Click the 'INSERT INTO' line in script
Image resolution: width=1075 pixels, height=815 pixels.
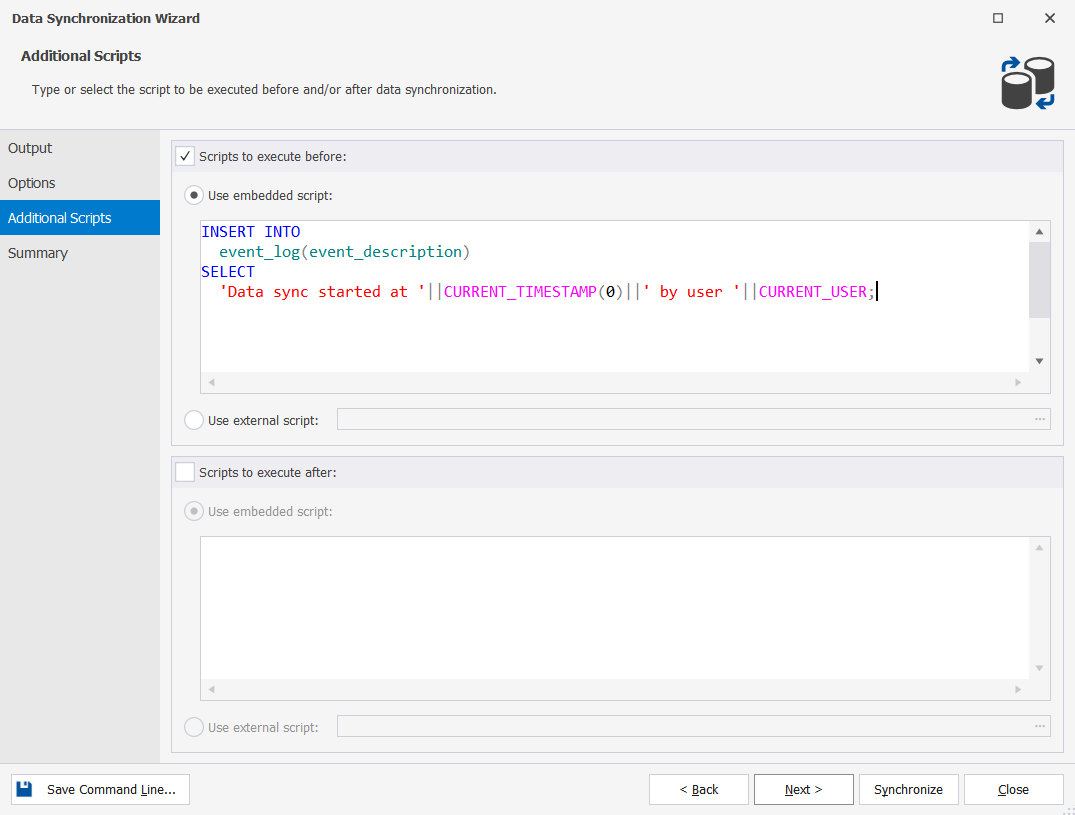251,232
